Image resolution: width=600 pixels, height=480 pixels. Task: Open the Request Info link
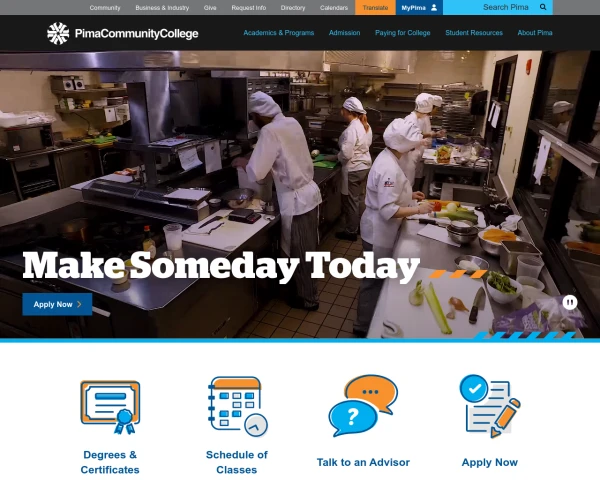point(249,8)
